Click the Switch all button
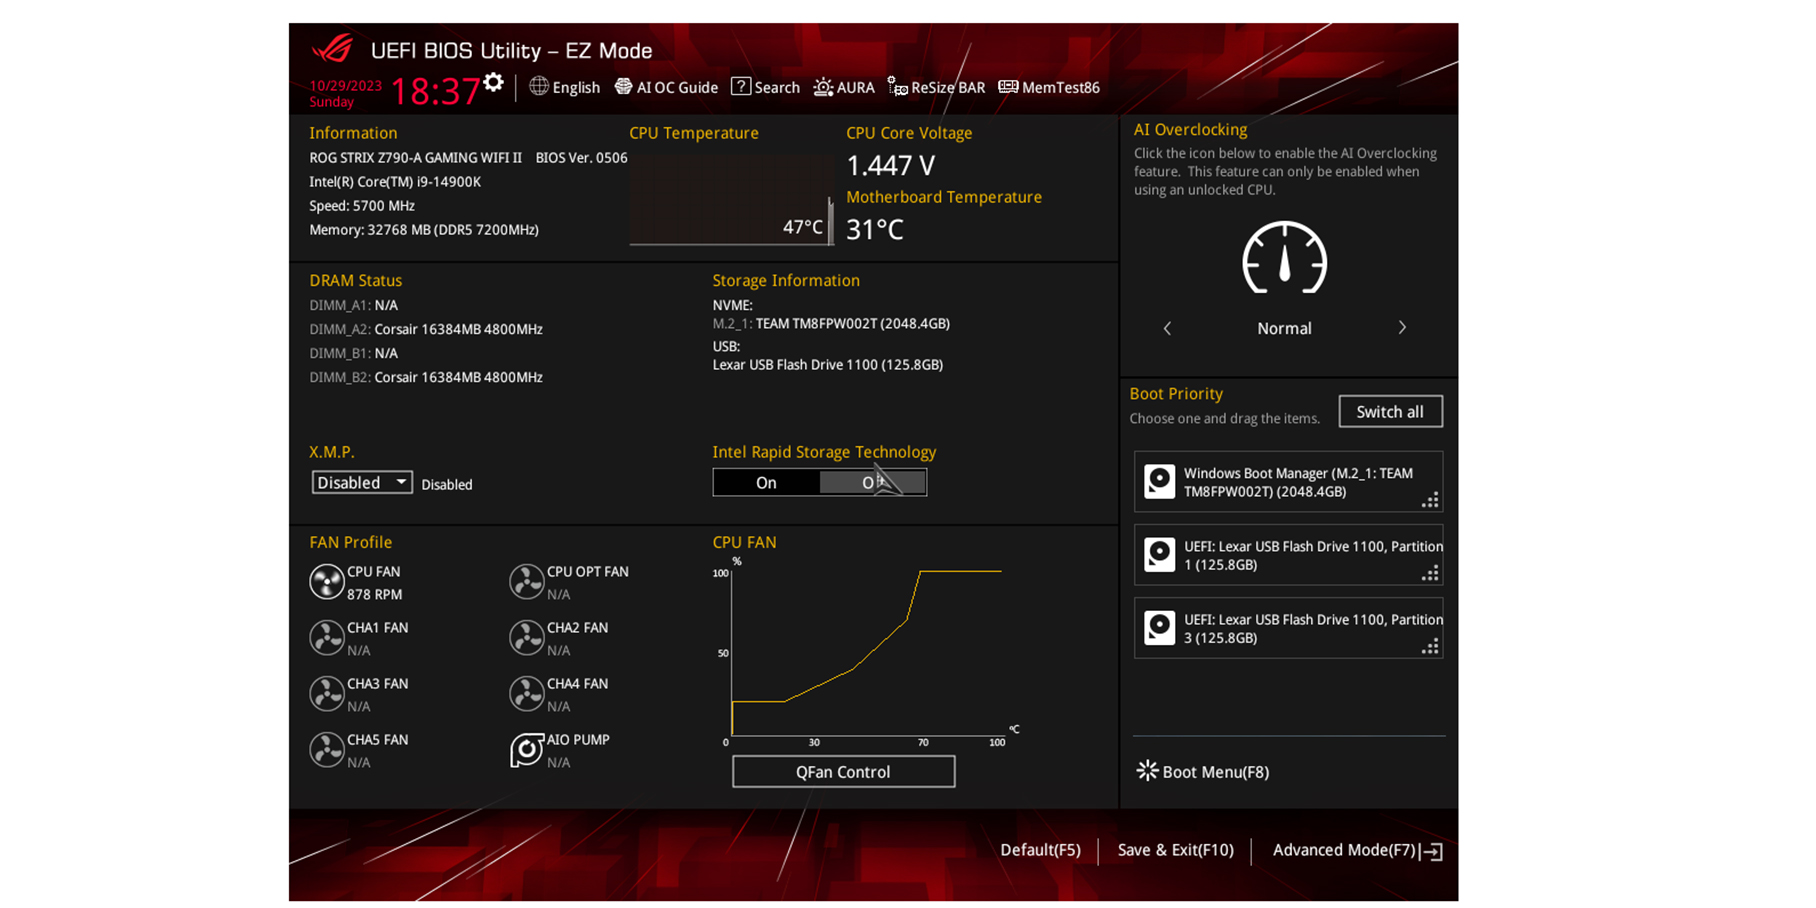 coord(1390,411)
